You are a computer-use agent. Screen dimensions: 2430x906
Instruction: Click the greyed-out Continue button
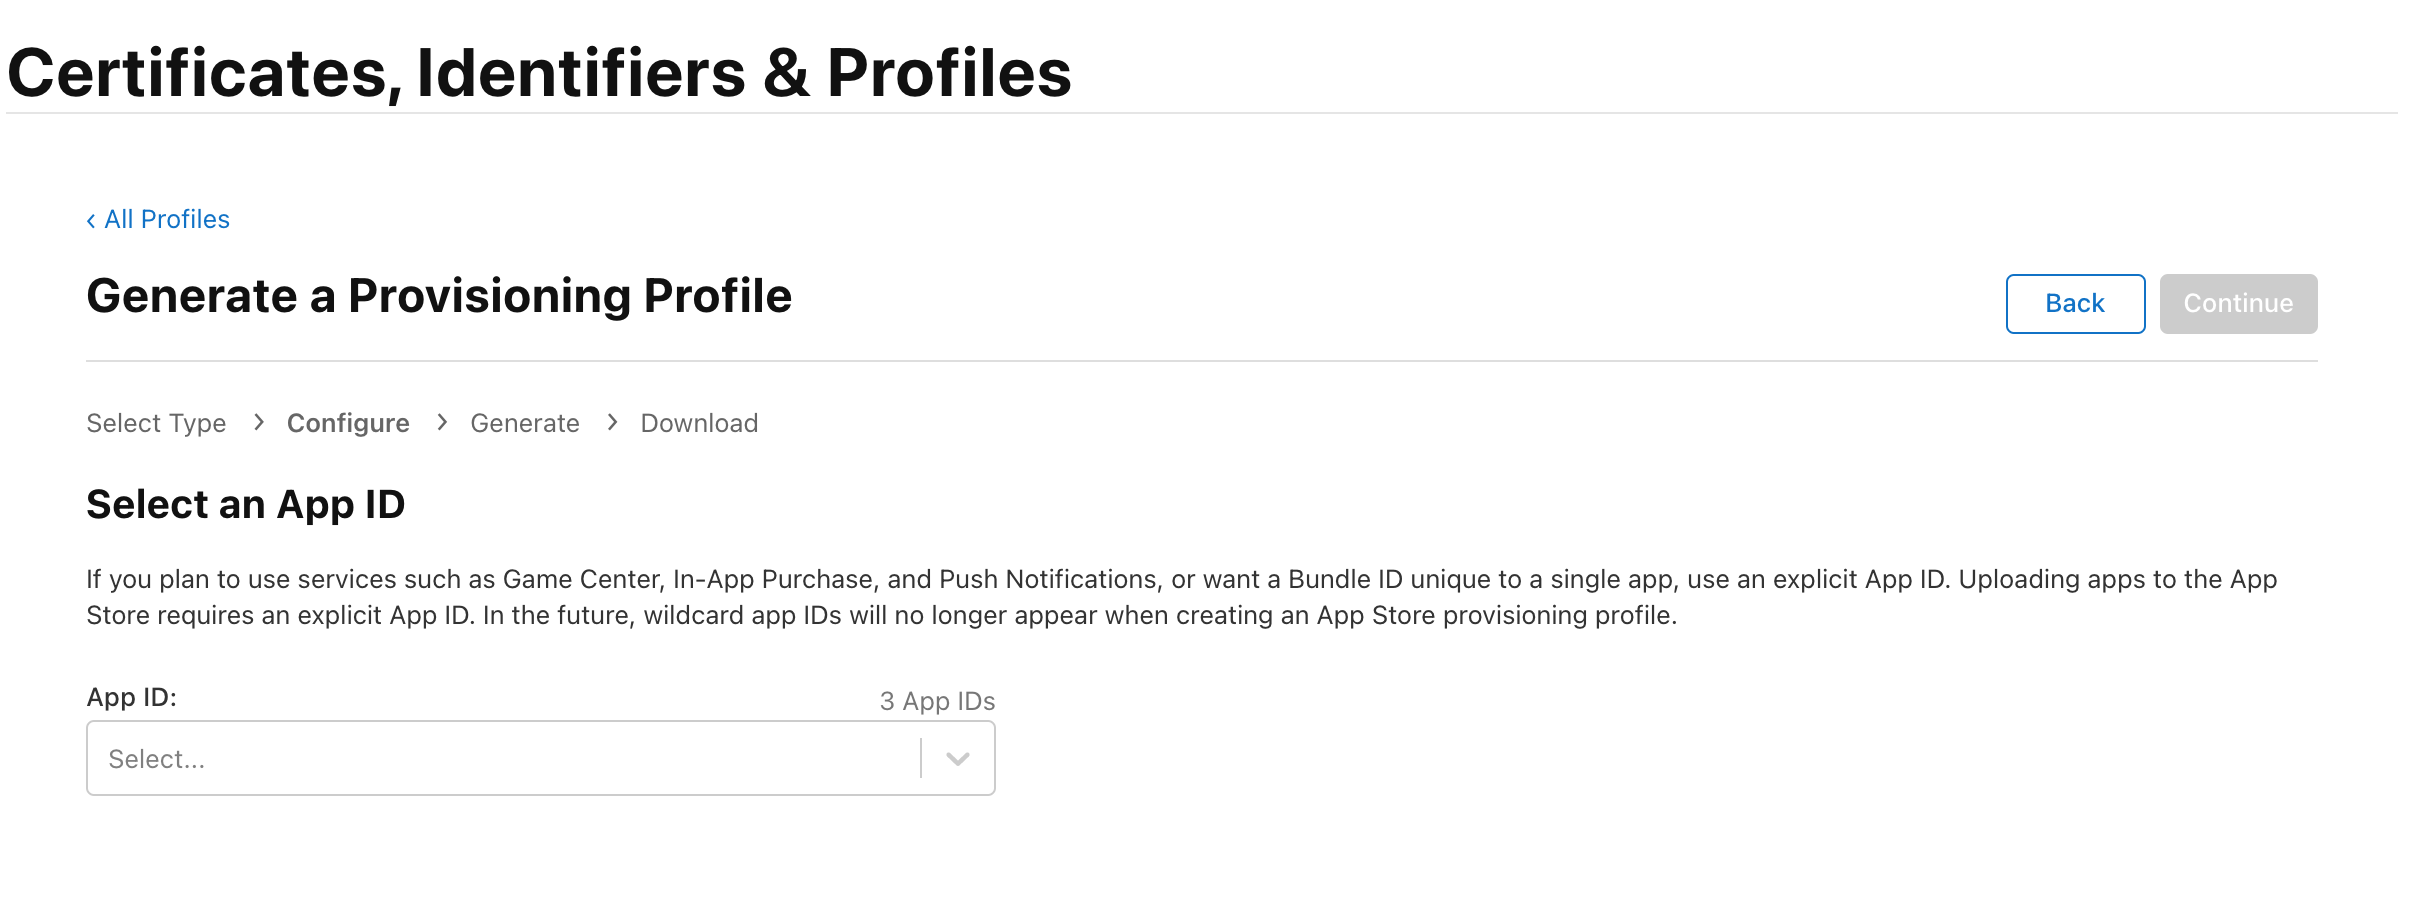pos(2238,304)
